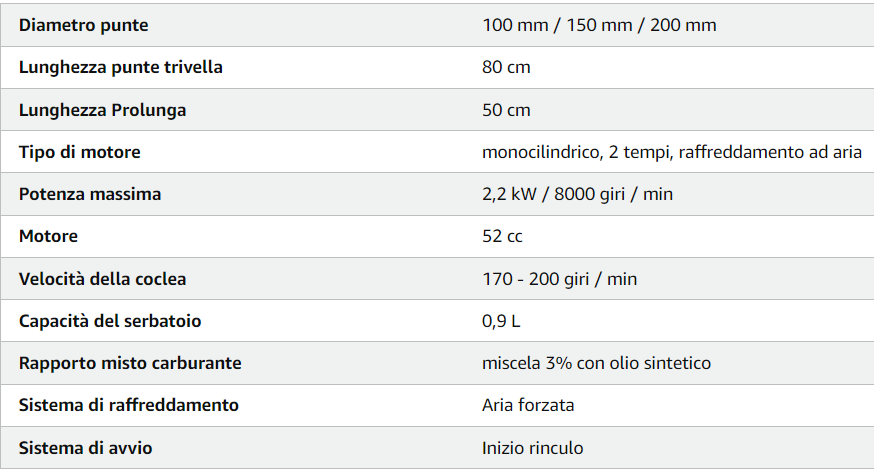Select the "0,9 L" tank capacity value
Viewport: 874px width, 470px height.
click(501, 321)
